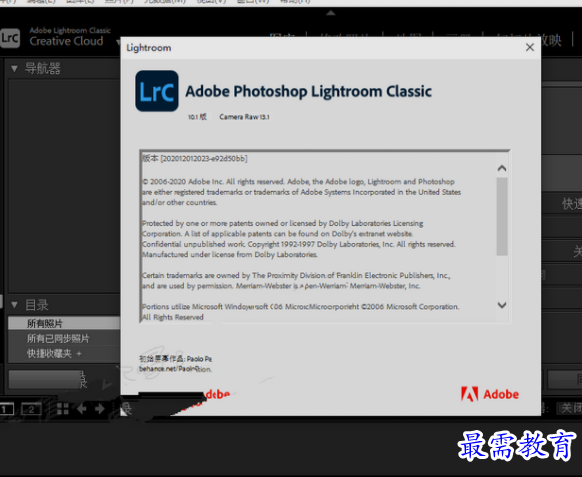Collapse the 目录 panel with its triangle
Image resolution: width=582 pixels, height=477 pixels.
[14, 305]
